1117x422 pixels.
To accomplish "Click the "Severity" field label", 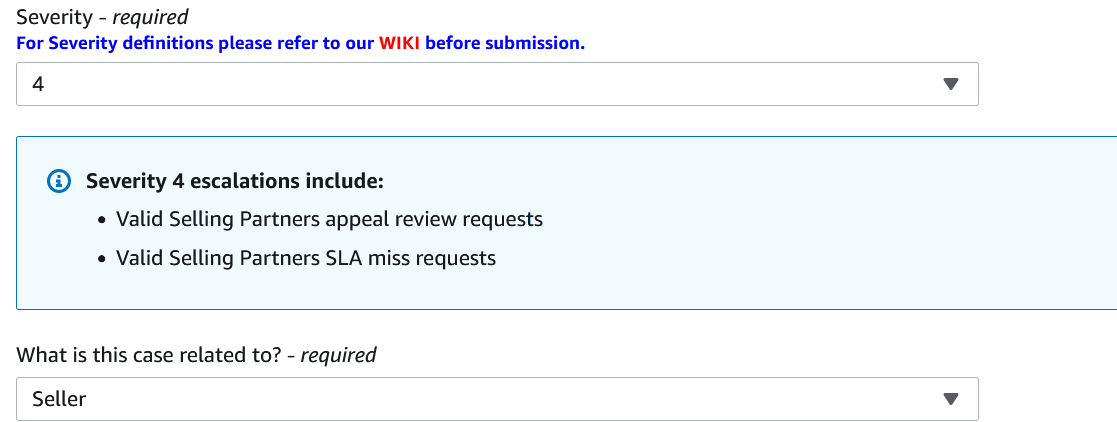I will (x=54, y=18).
